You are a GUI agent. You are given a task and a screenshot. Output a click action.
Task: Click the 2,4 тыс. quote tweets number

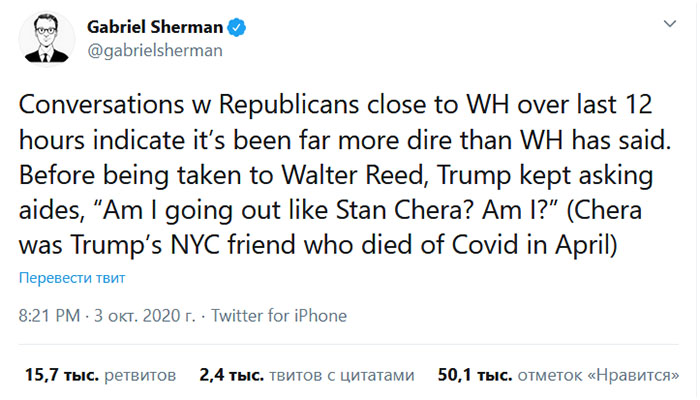pyautogui.click(x=231, y=375)
